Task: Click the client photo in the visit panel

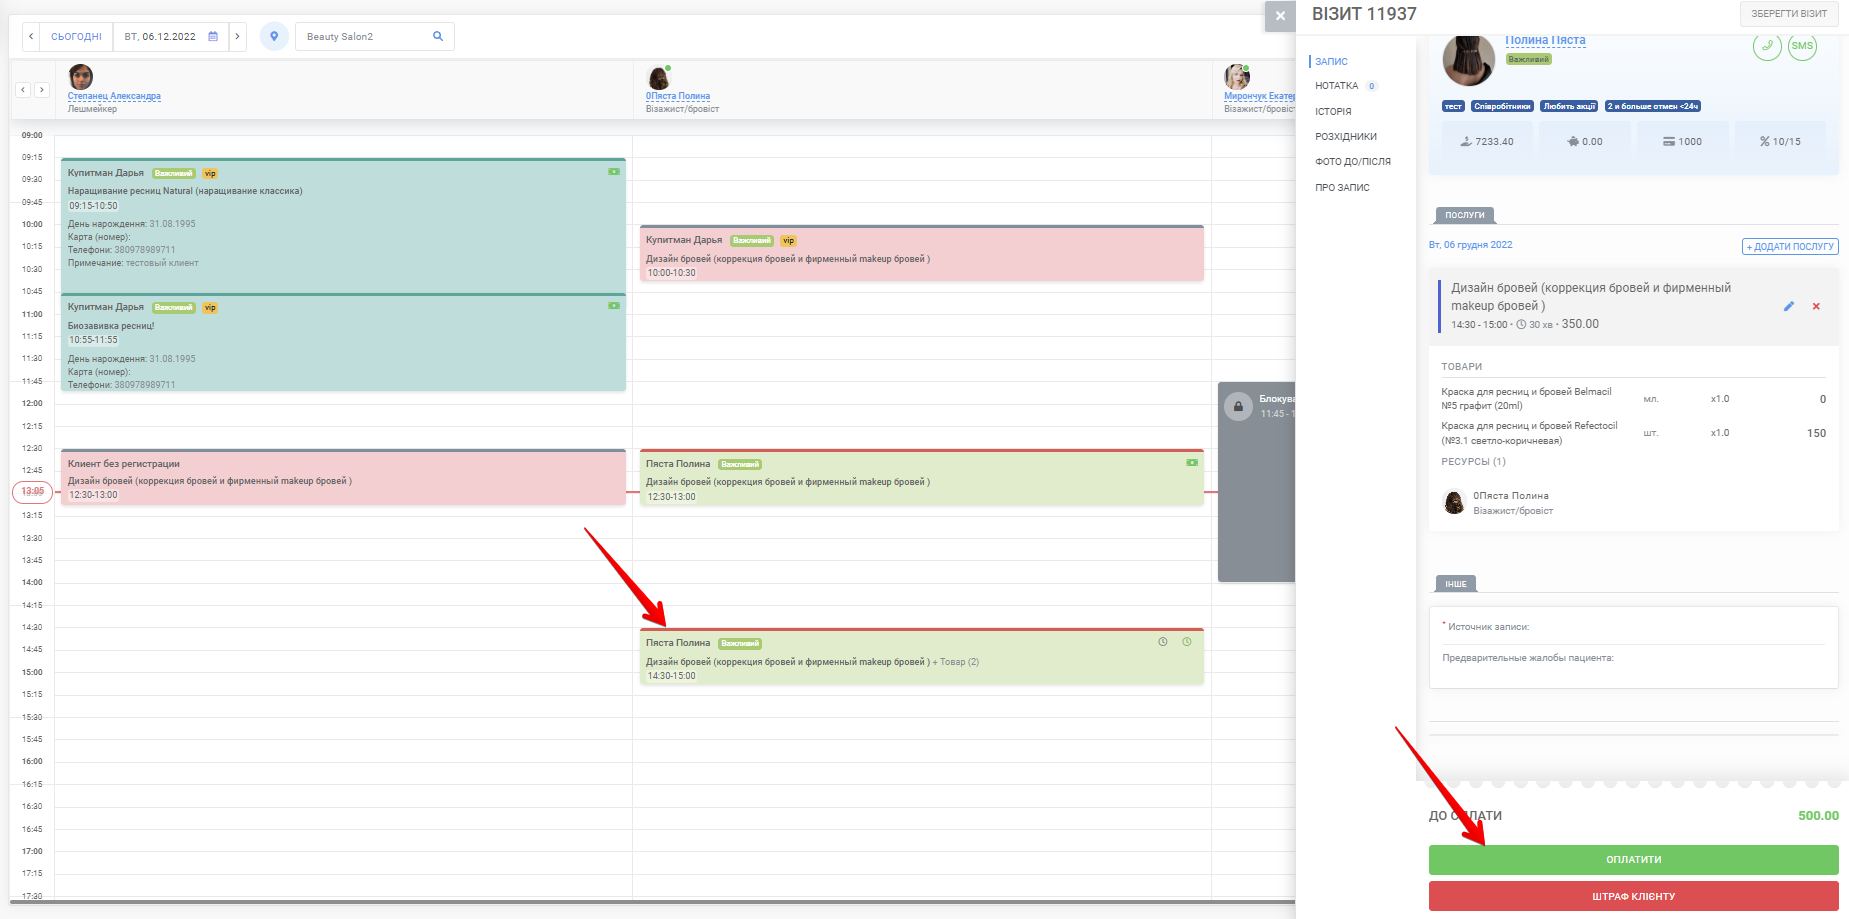Action: 1468,60
